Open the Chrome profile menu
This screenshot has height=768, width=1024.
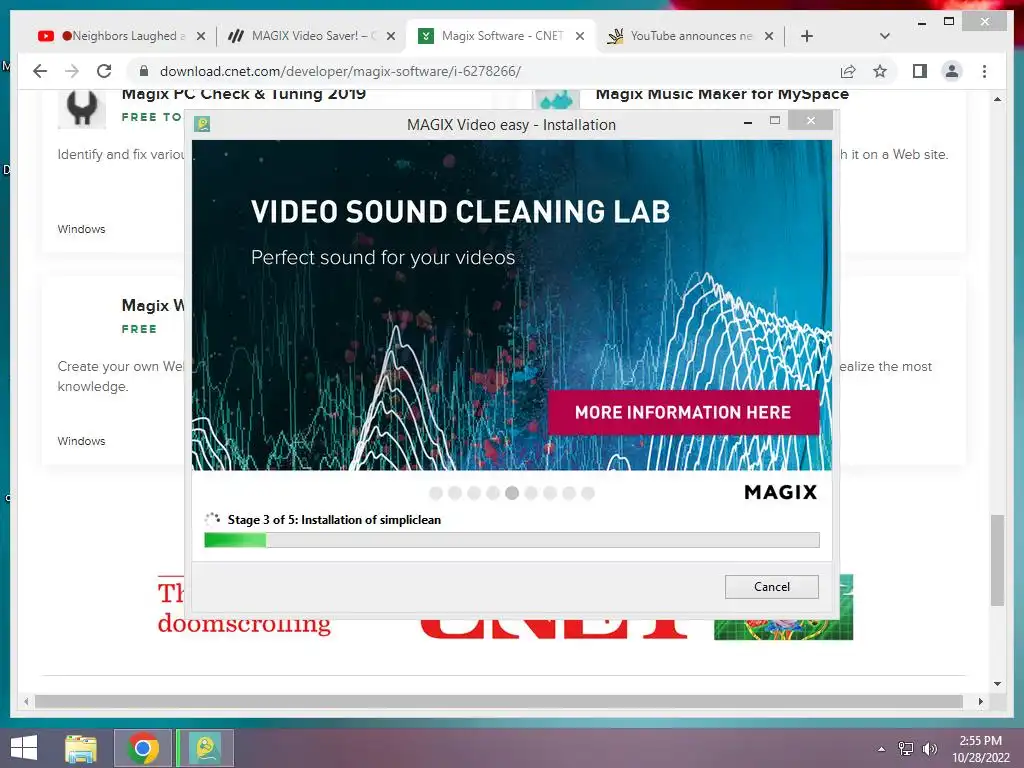click(x=952, y=71)
